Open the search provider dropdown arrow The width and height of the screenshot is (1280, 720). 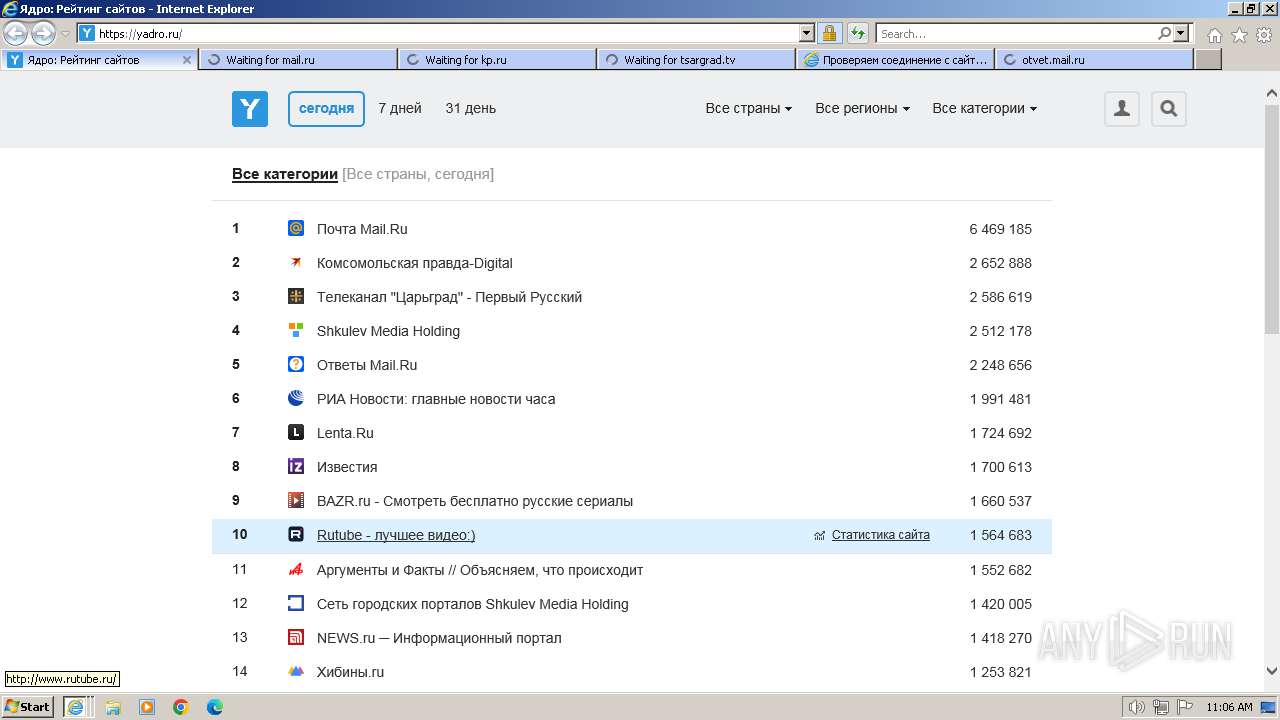[1181, 33]
